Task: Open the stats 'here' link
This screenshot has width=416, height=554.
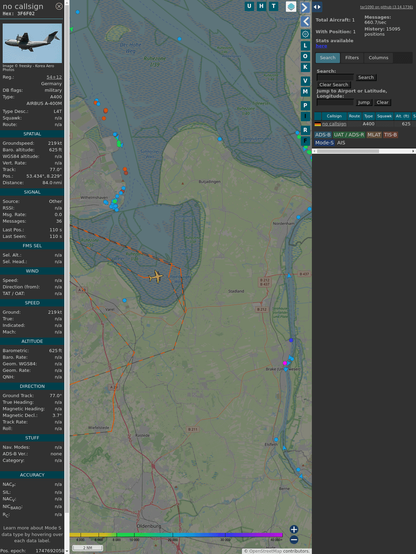Action: click(x=321, y=46)
